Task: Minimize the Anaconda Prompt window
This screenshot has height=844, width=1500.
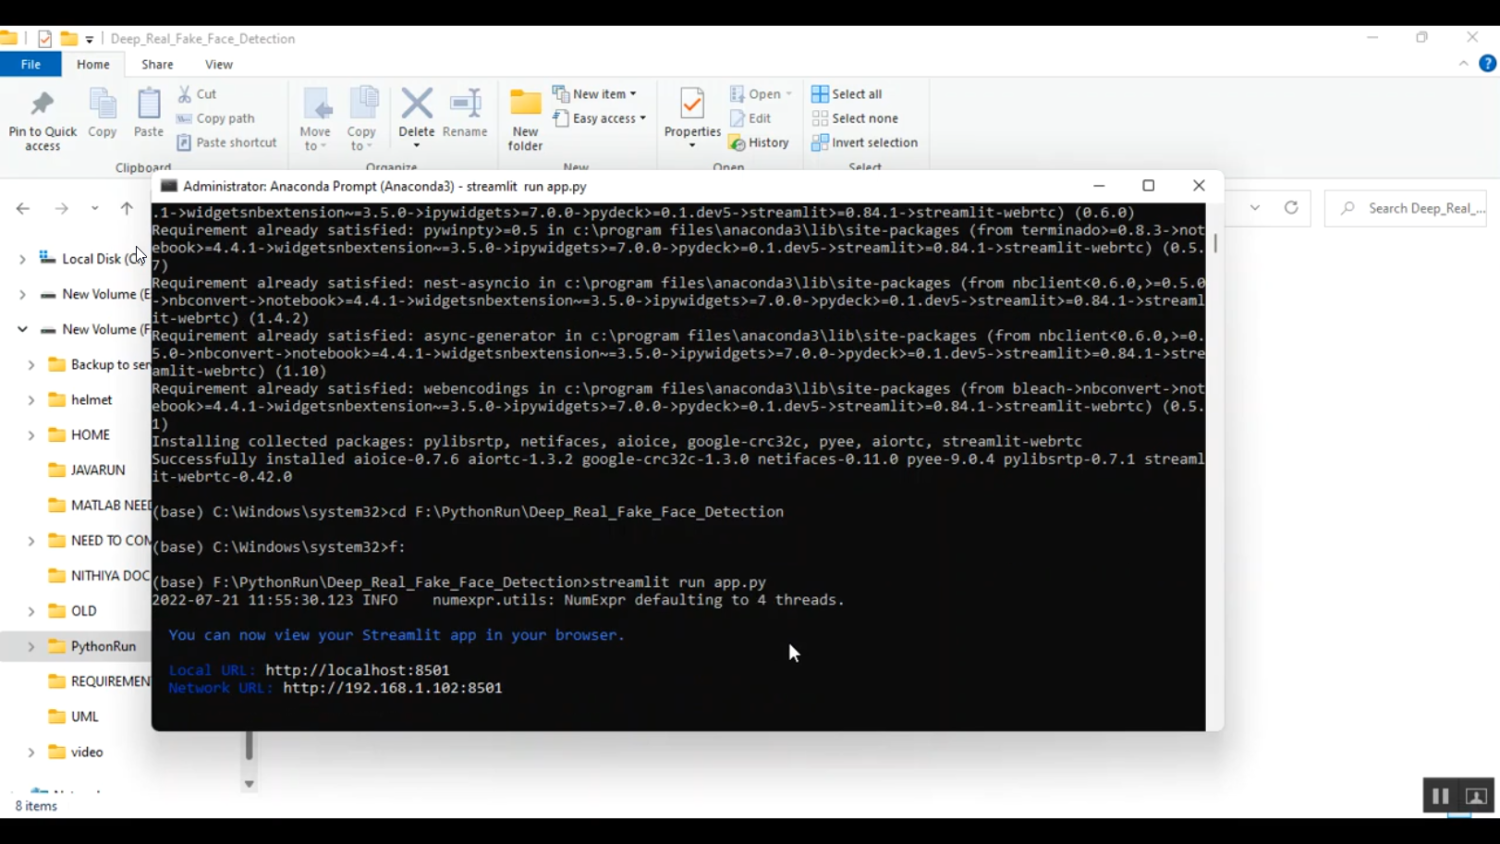Action: coord(1099,185)
